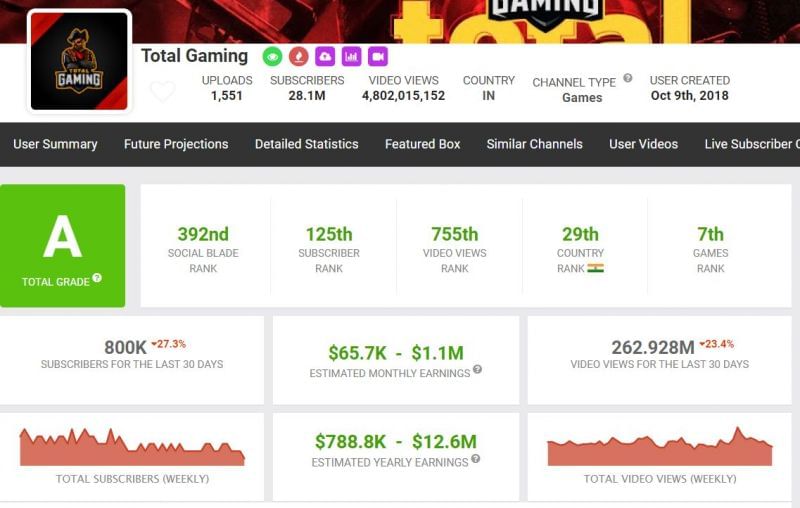Click help icon beside Estimated Monthly Earnings

[x=477, y=370]
